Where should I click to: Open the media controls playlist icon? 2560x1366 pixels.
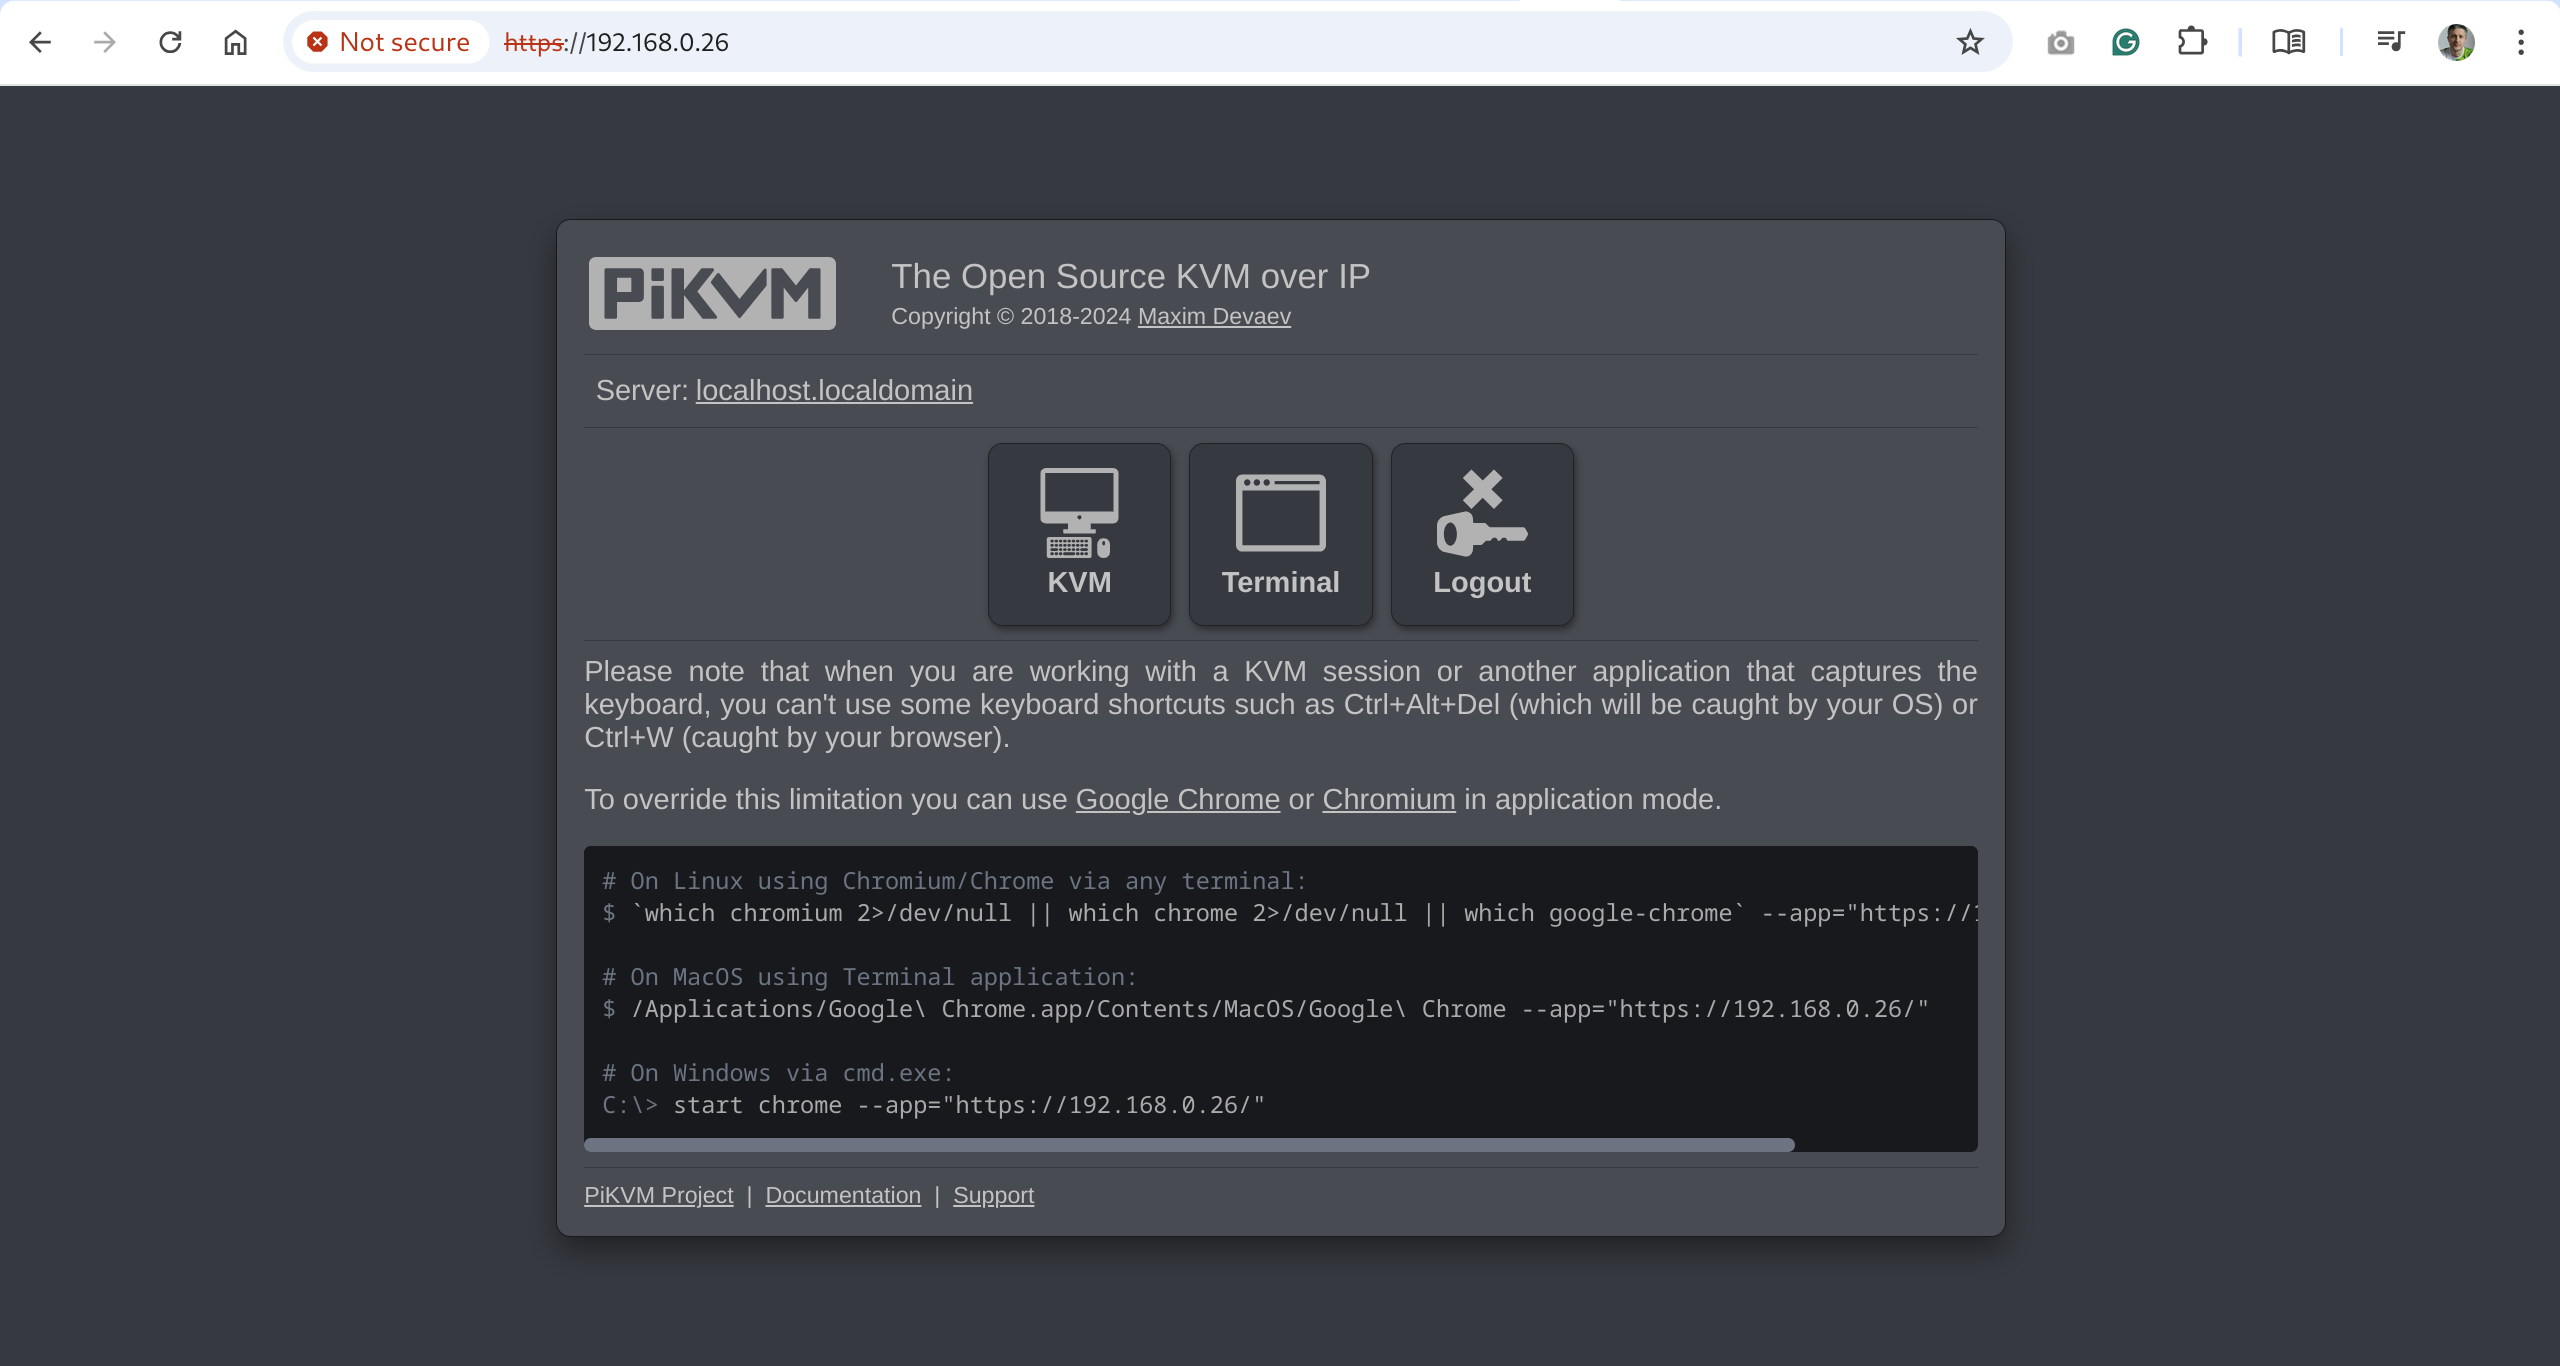coord(2390,42)
